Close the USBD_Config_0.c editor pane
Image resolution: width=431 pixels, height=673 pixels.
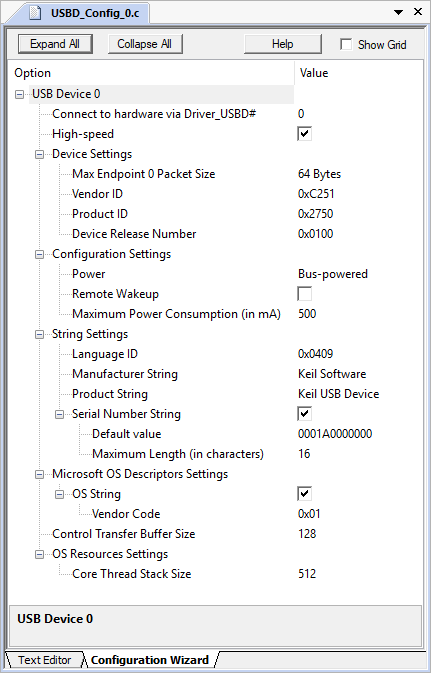417,12
